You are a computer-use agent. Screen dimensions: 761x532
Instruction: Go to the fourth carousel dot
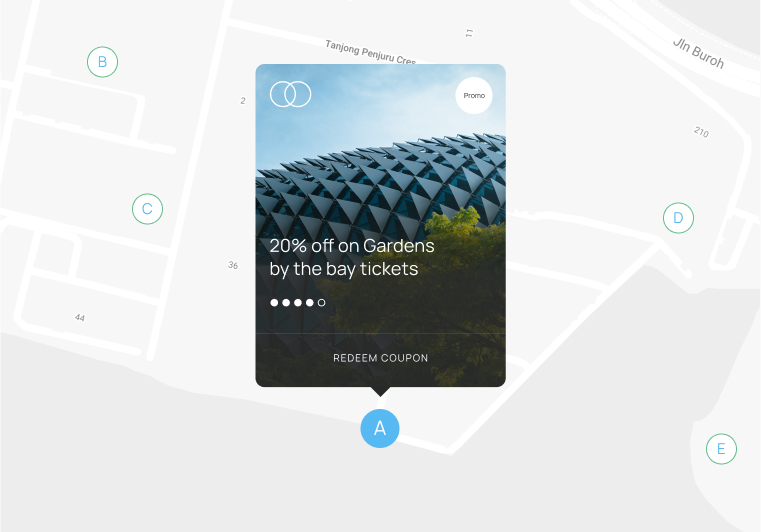pyautogui.click(x=310, y=302)
